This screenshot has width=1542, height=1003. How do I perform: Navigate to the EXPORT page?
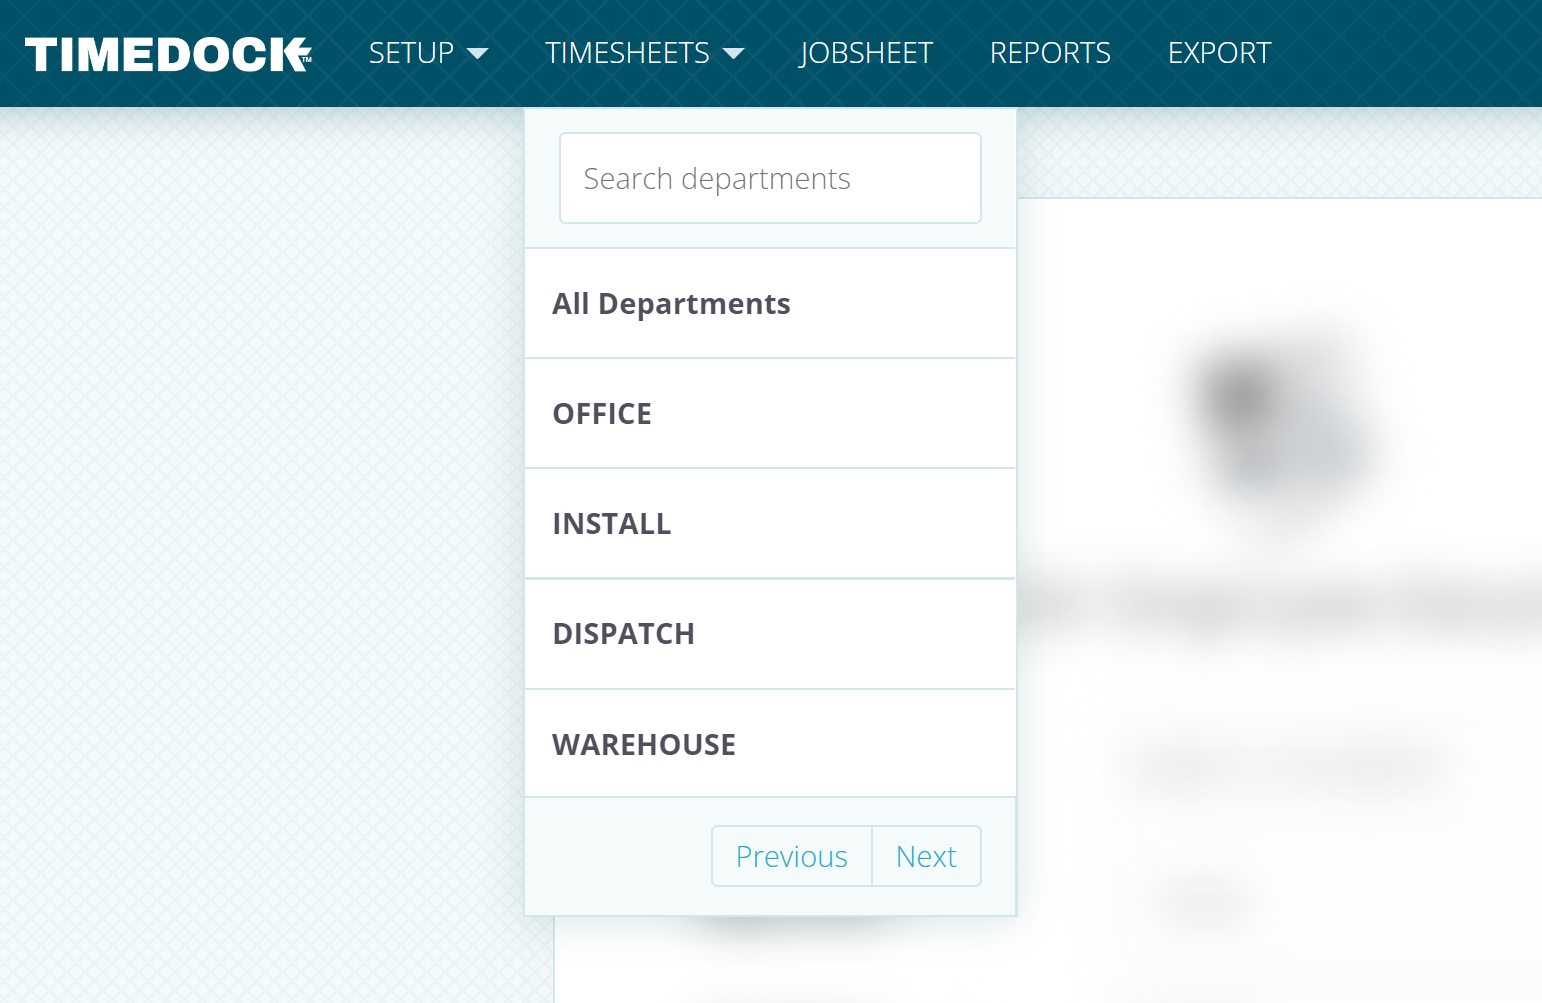tap(1219, 53)
